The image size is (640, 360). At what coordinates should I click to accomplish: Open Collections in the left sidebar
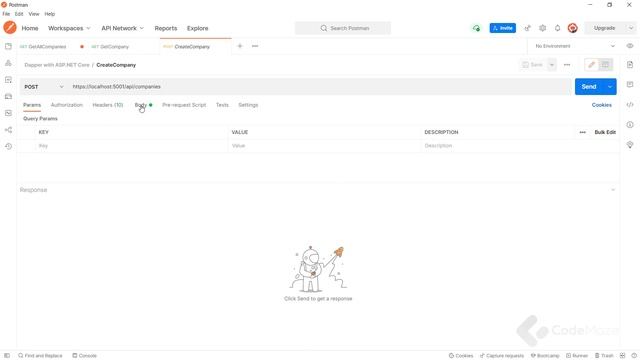pos(8,47)
